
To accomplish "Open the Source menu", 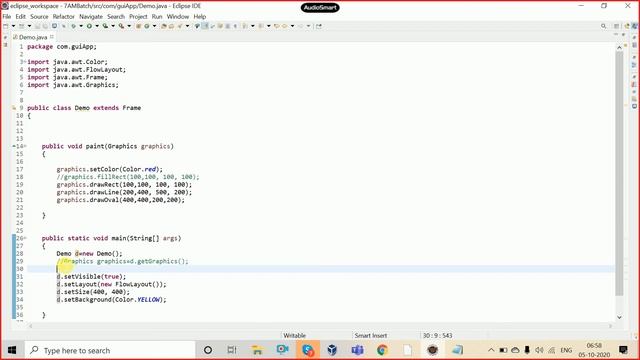I will coord(39,17).
